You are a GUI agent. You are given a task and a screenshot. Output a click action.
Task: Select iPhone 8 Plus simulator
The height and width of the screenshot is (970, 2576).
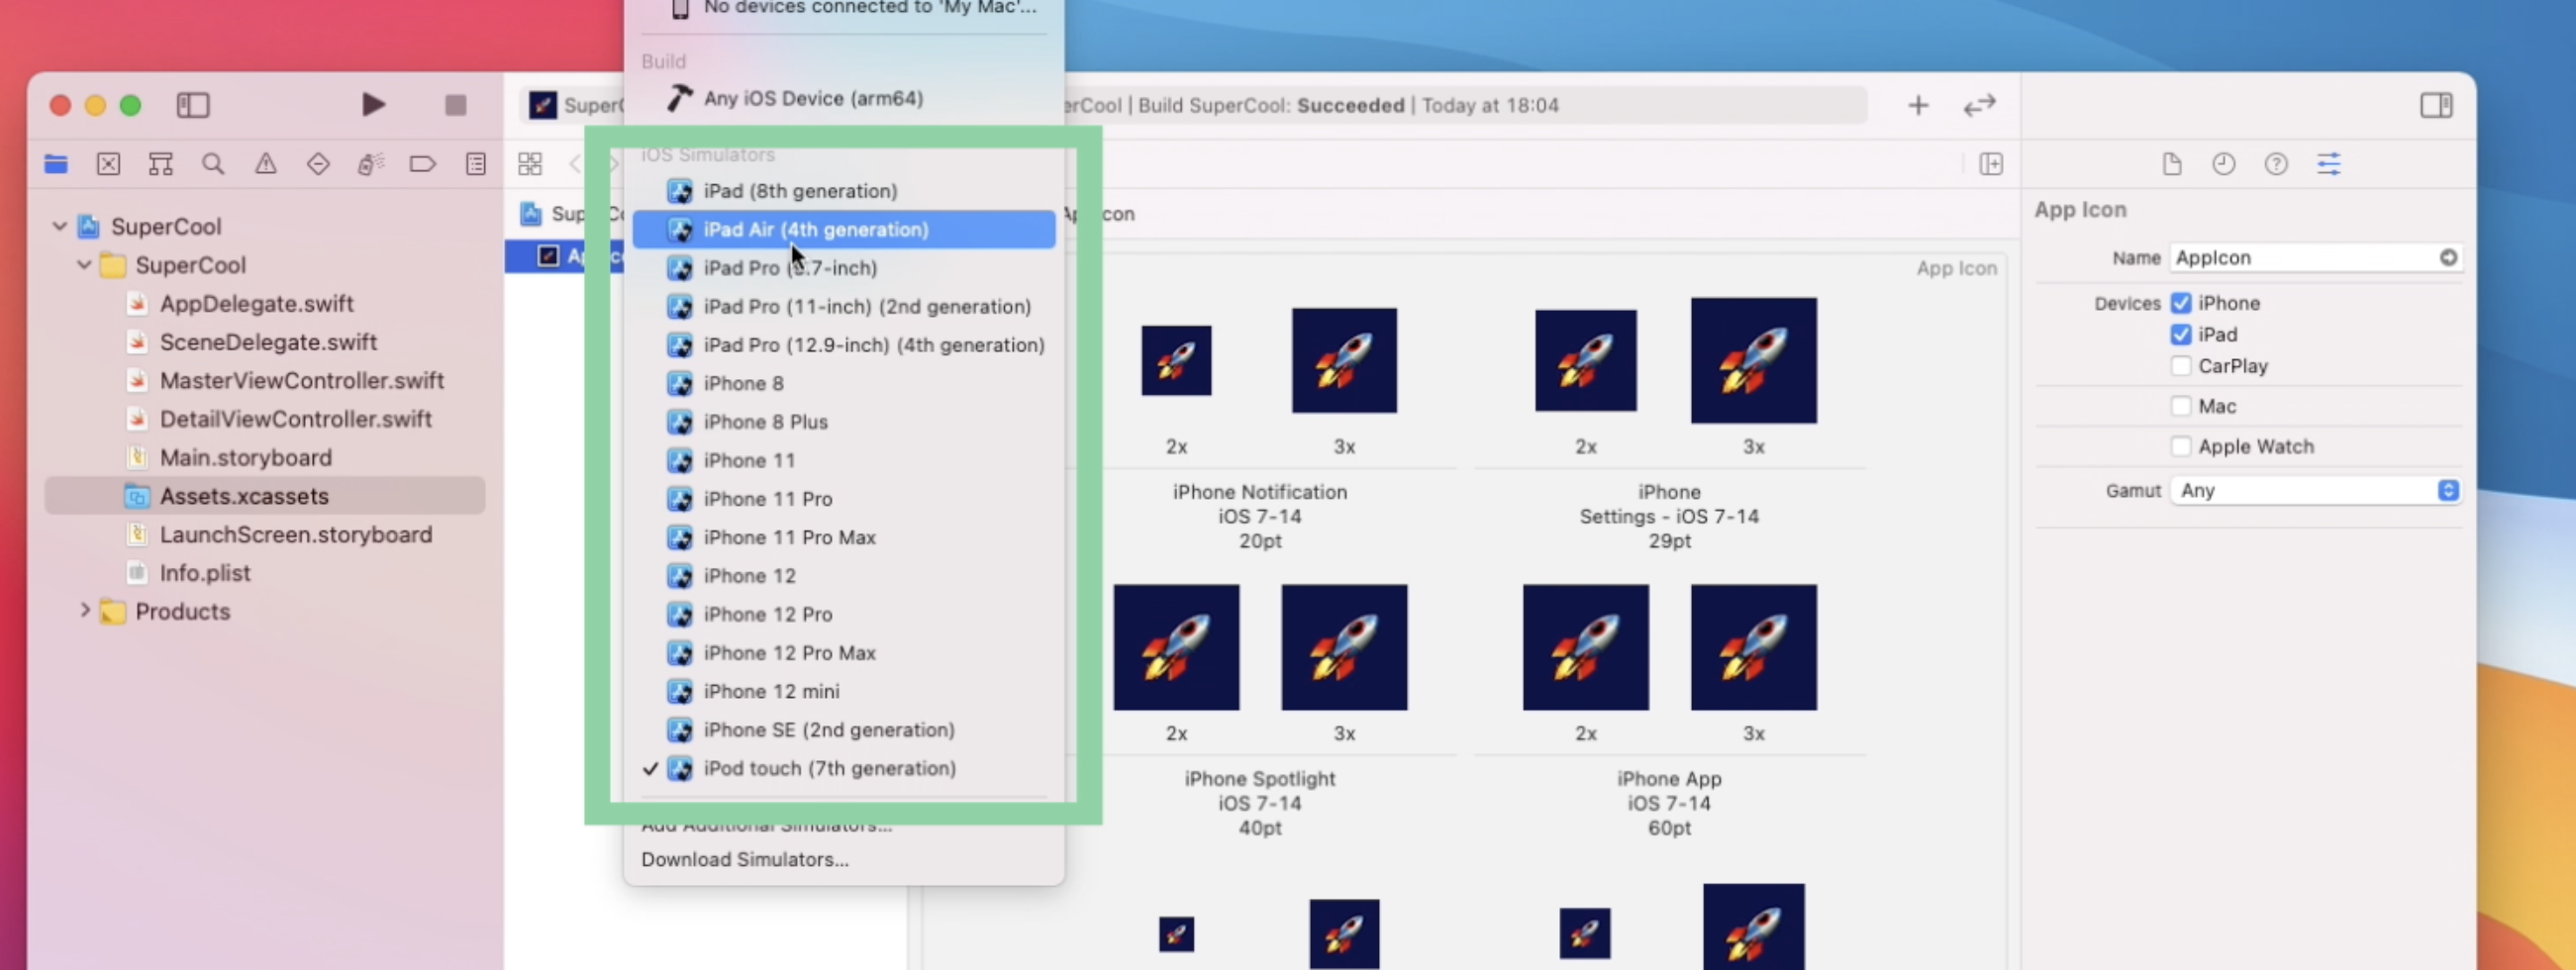coord(844,422)
